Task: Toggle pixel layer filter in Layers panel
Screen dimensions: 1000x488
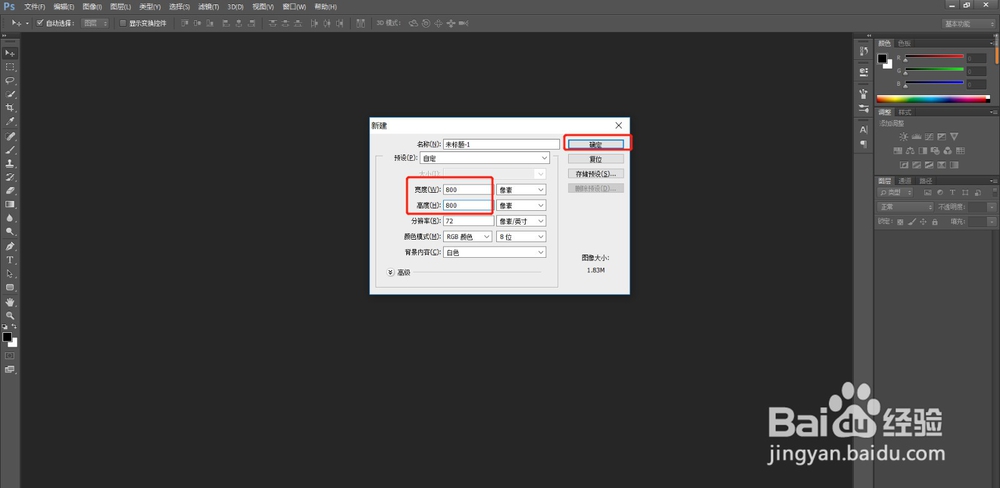Action: pos(927,193)
